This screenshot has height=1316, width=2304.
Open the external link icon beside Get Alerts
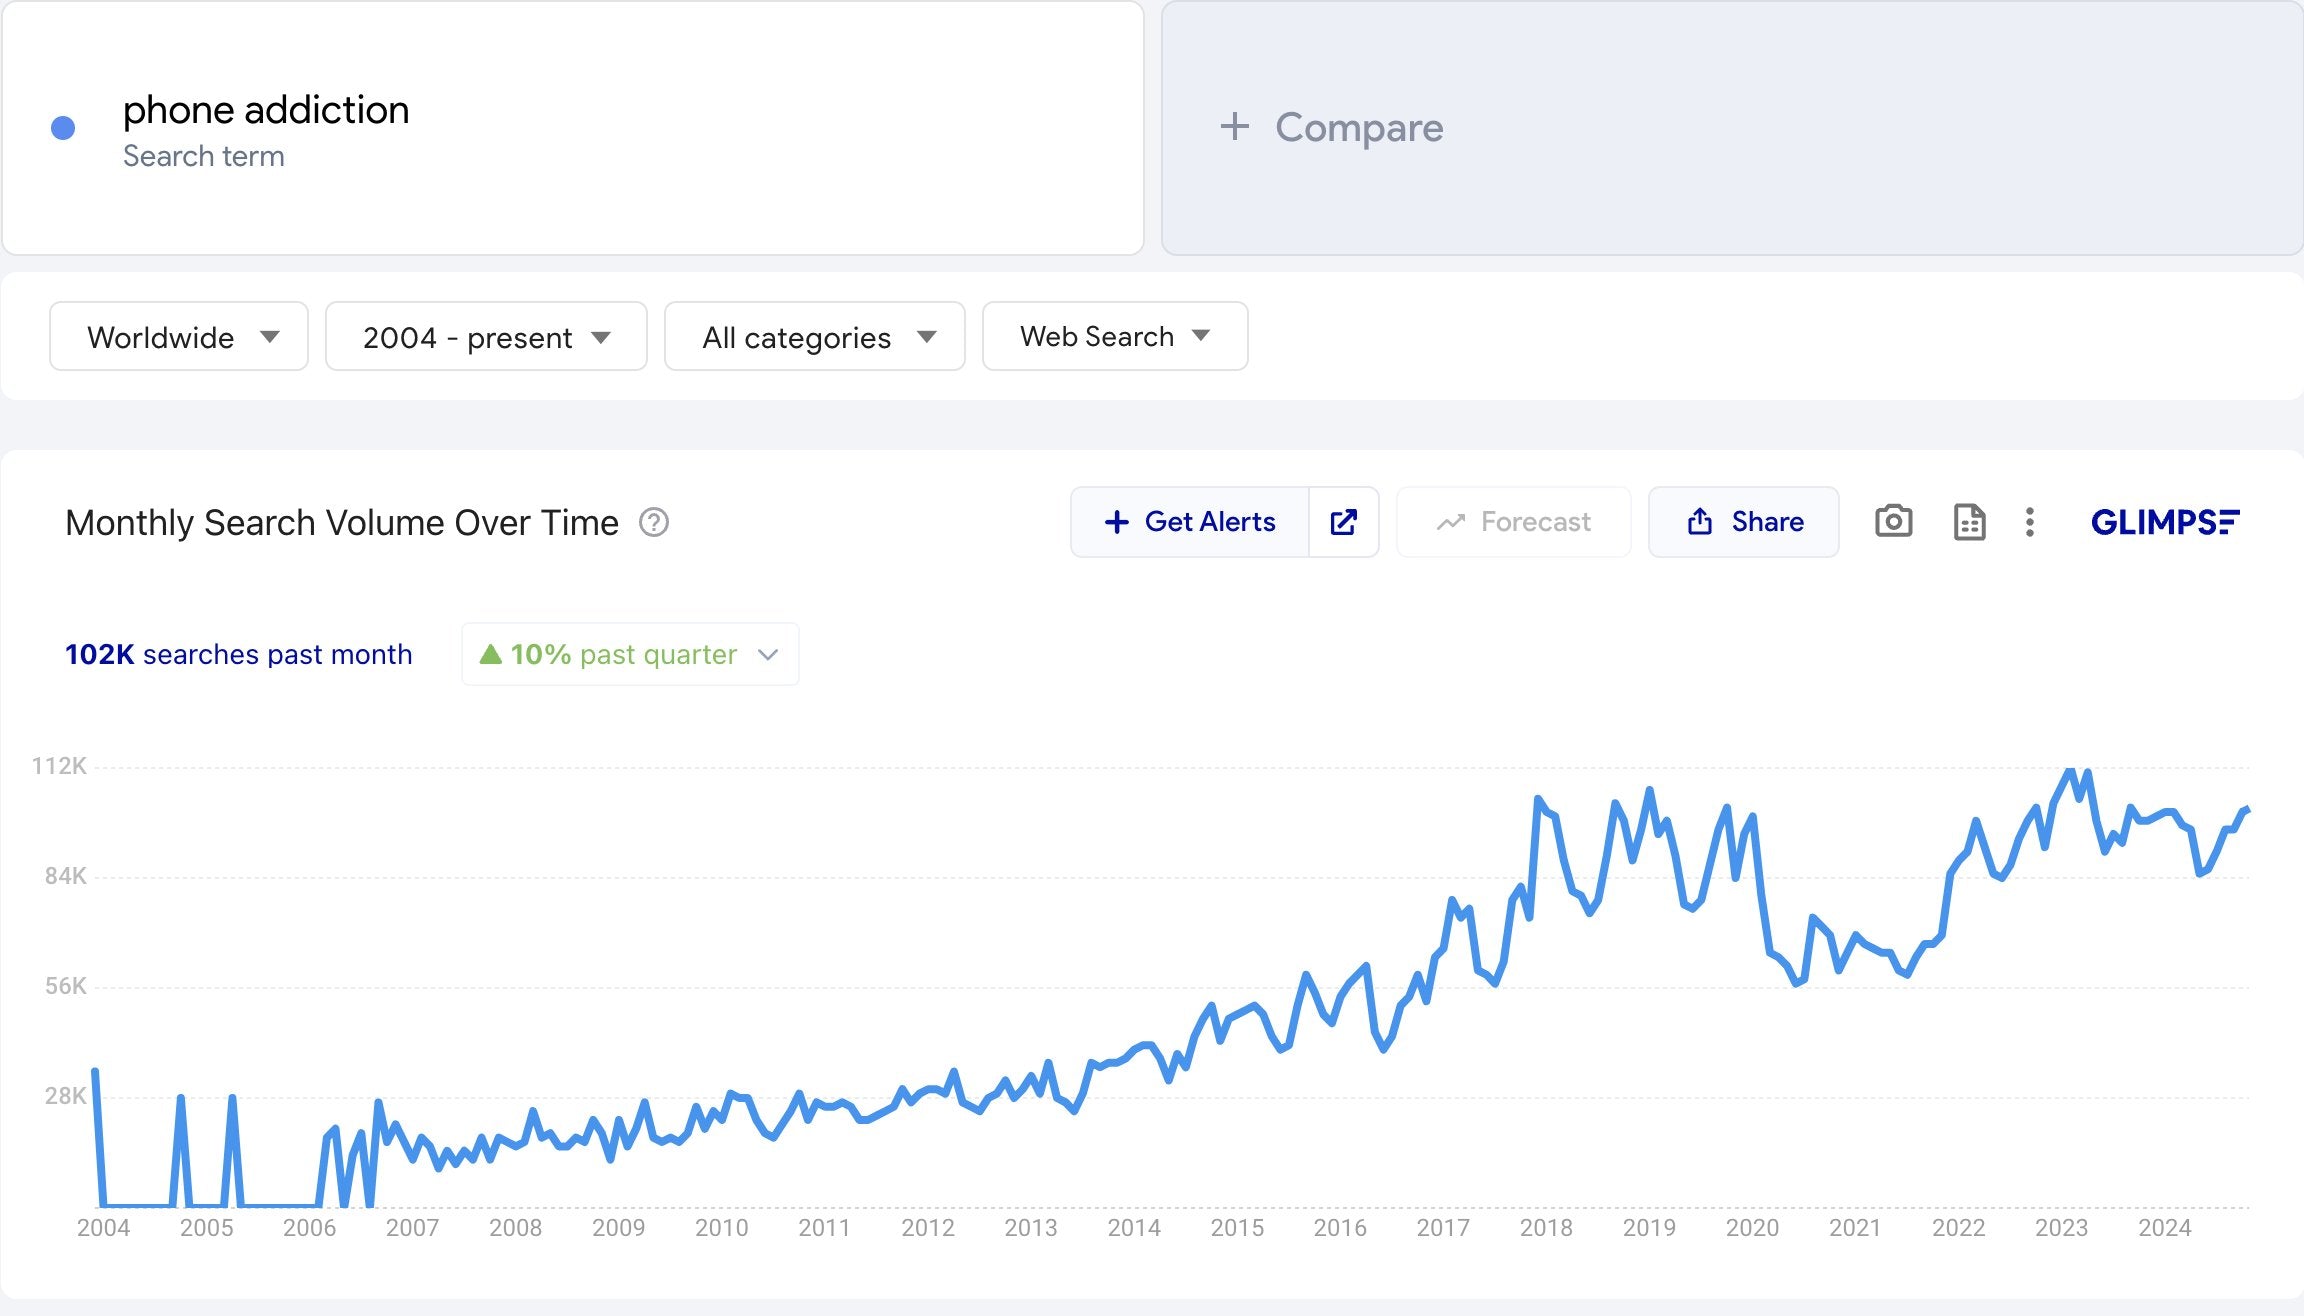point(1344,522)
